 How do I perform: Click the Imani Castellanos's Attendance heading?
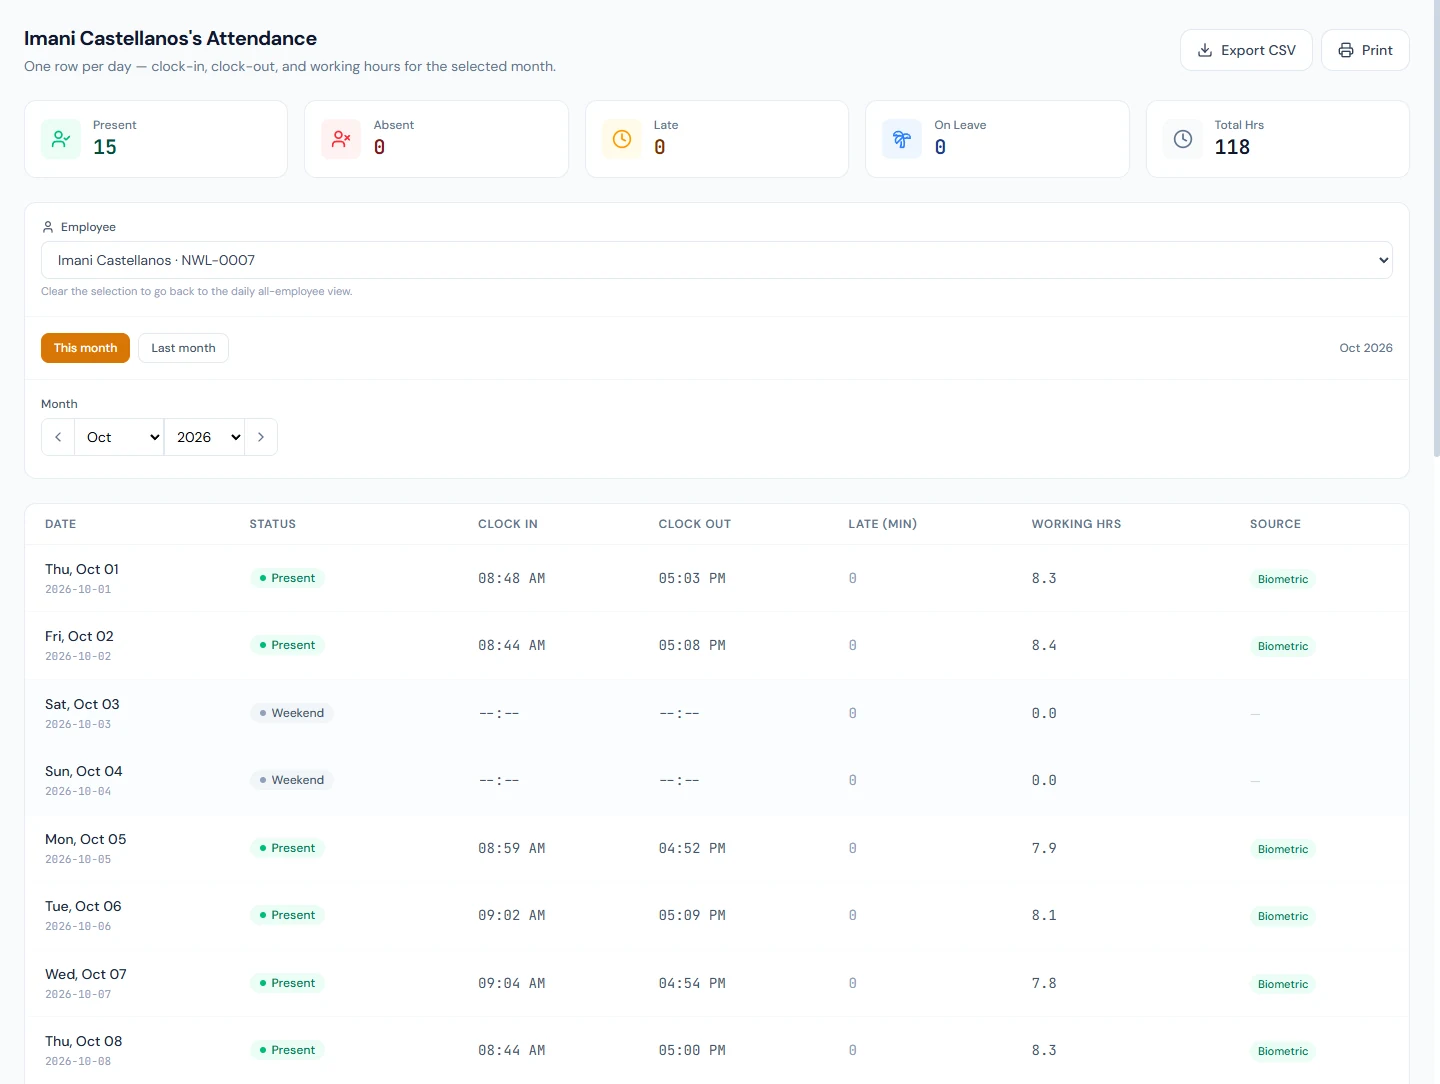coord(170,38)
